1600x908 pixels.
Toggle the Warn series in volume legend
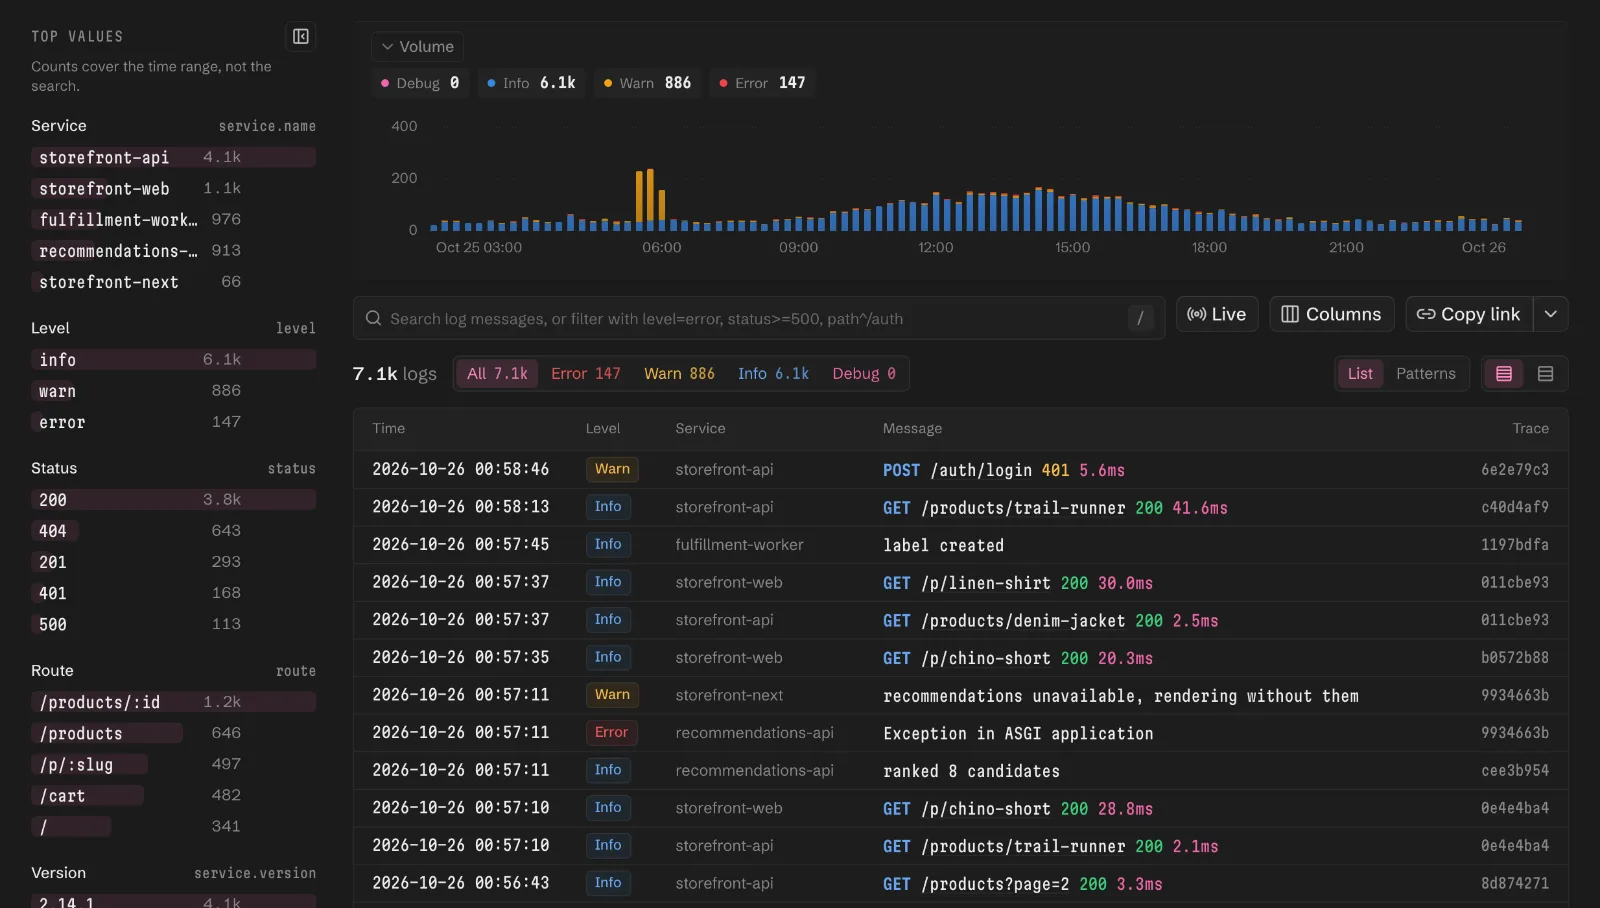tap(647, 83)
